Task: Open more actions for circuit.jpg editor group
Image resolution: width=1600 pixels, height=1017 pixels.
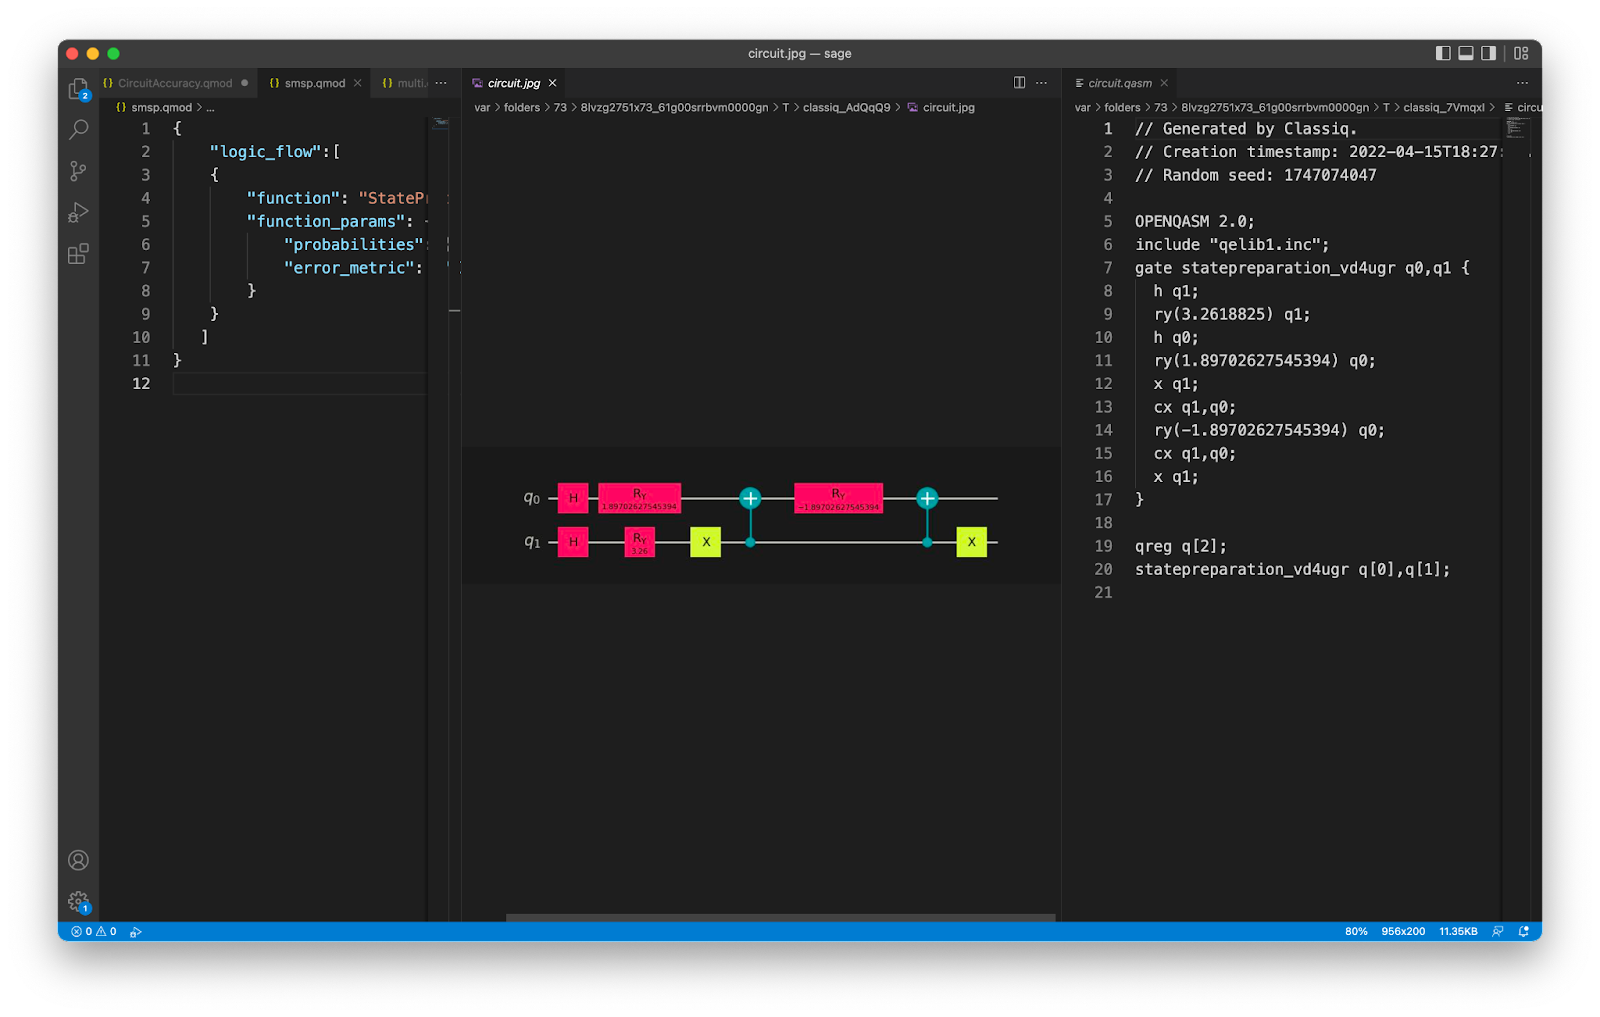Action: pos(1041,83)
